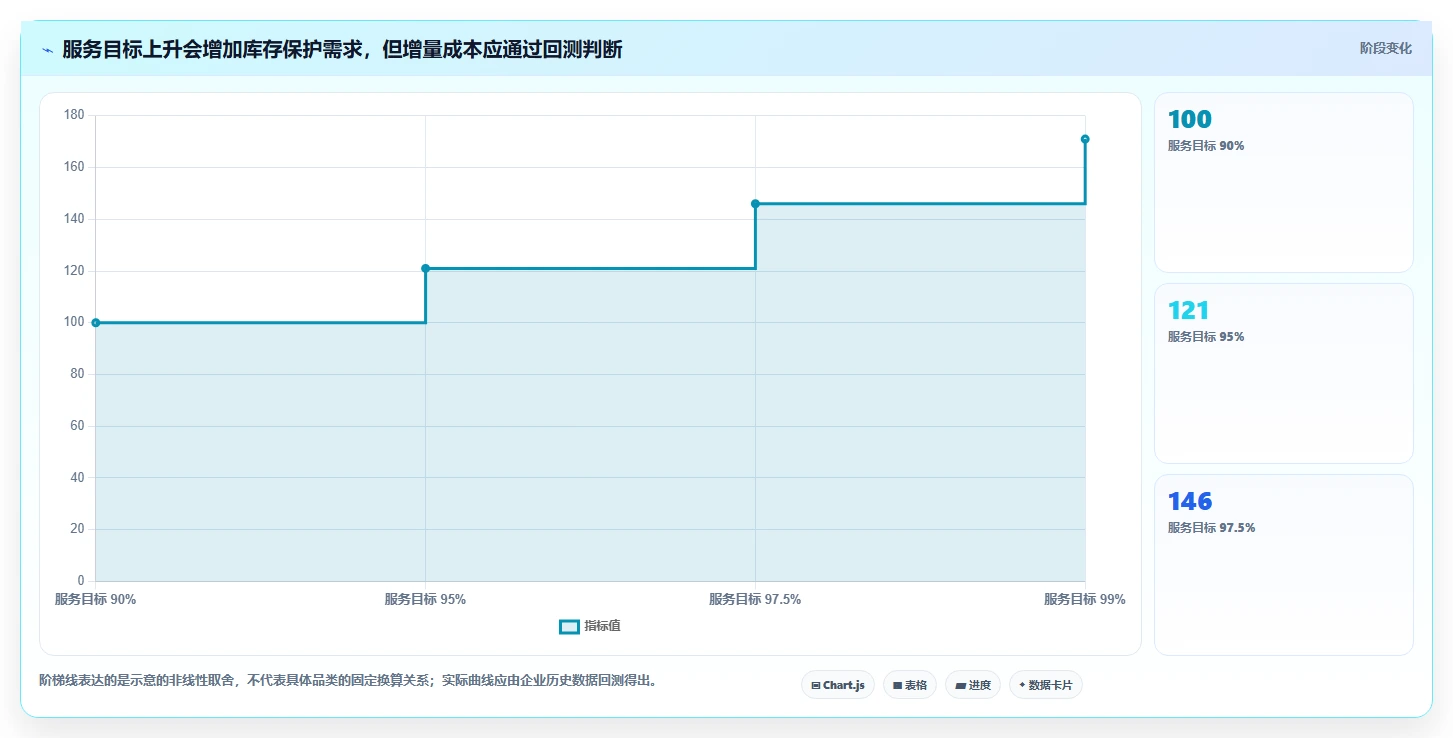Click the lightning icon beside the title
1453x738 pixels.
pos(47,50)
